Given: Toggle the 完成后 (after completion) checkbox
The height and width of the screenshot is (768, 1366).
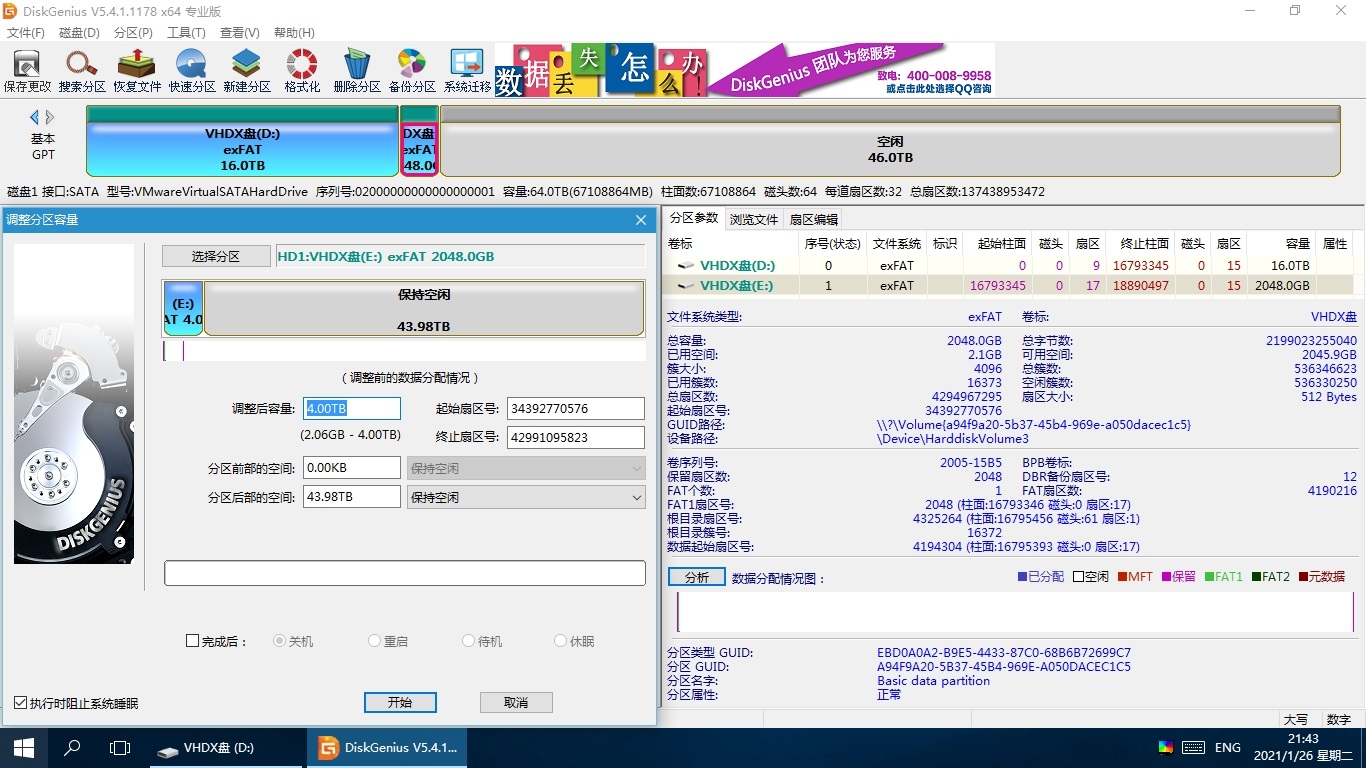Looking at the screenshot, I should pos(193,641).
